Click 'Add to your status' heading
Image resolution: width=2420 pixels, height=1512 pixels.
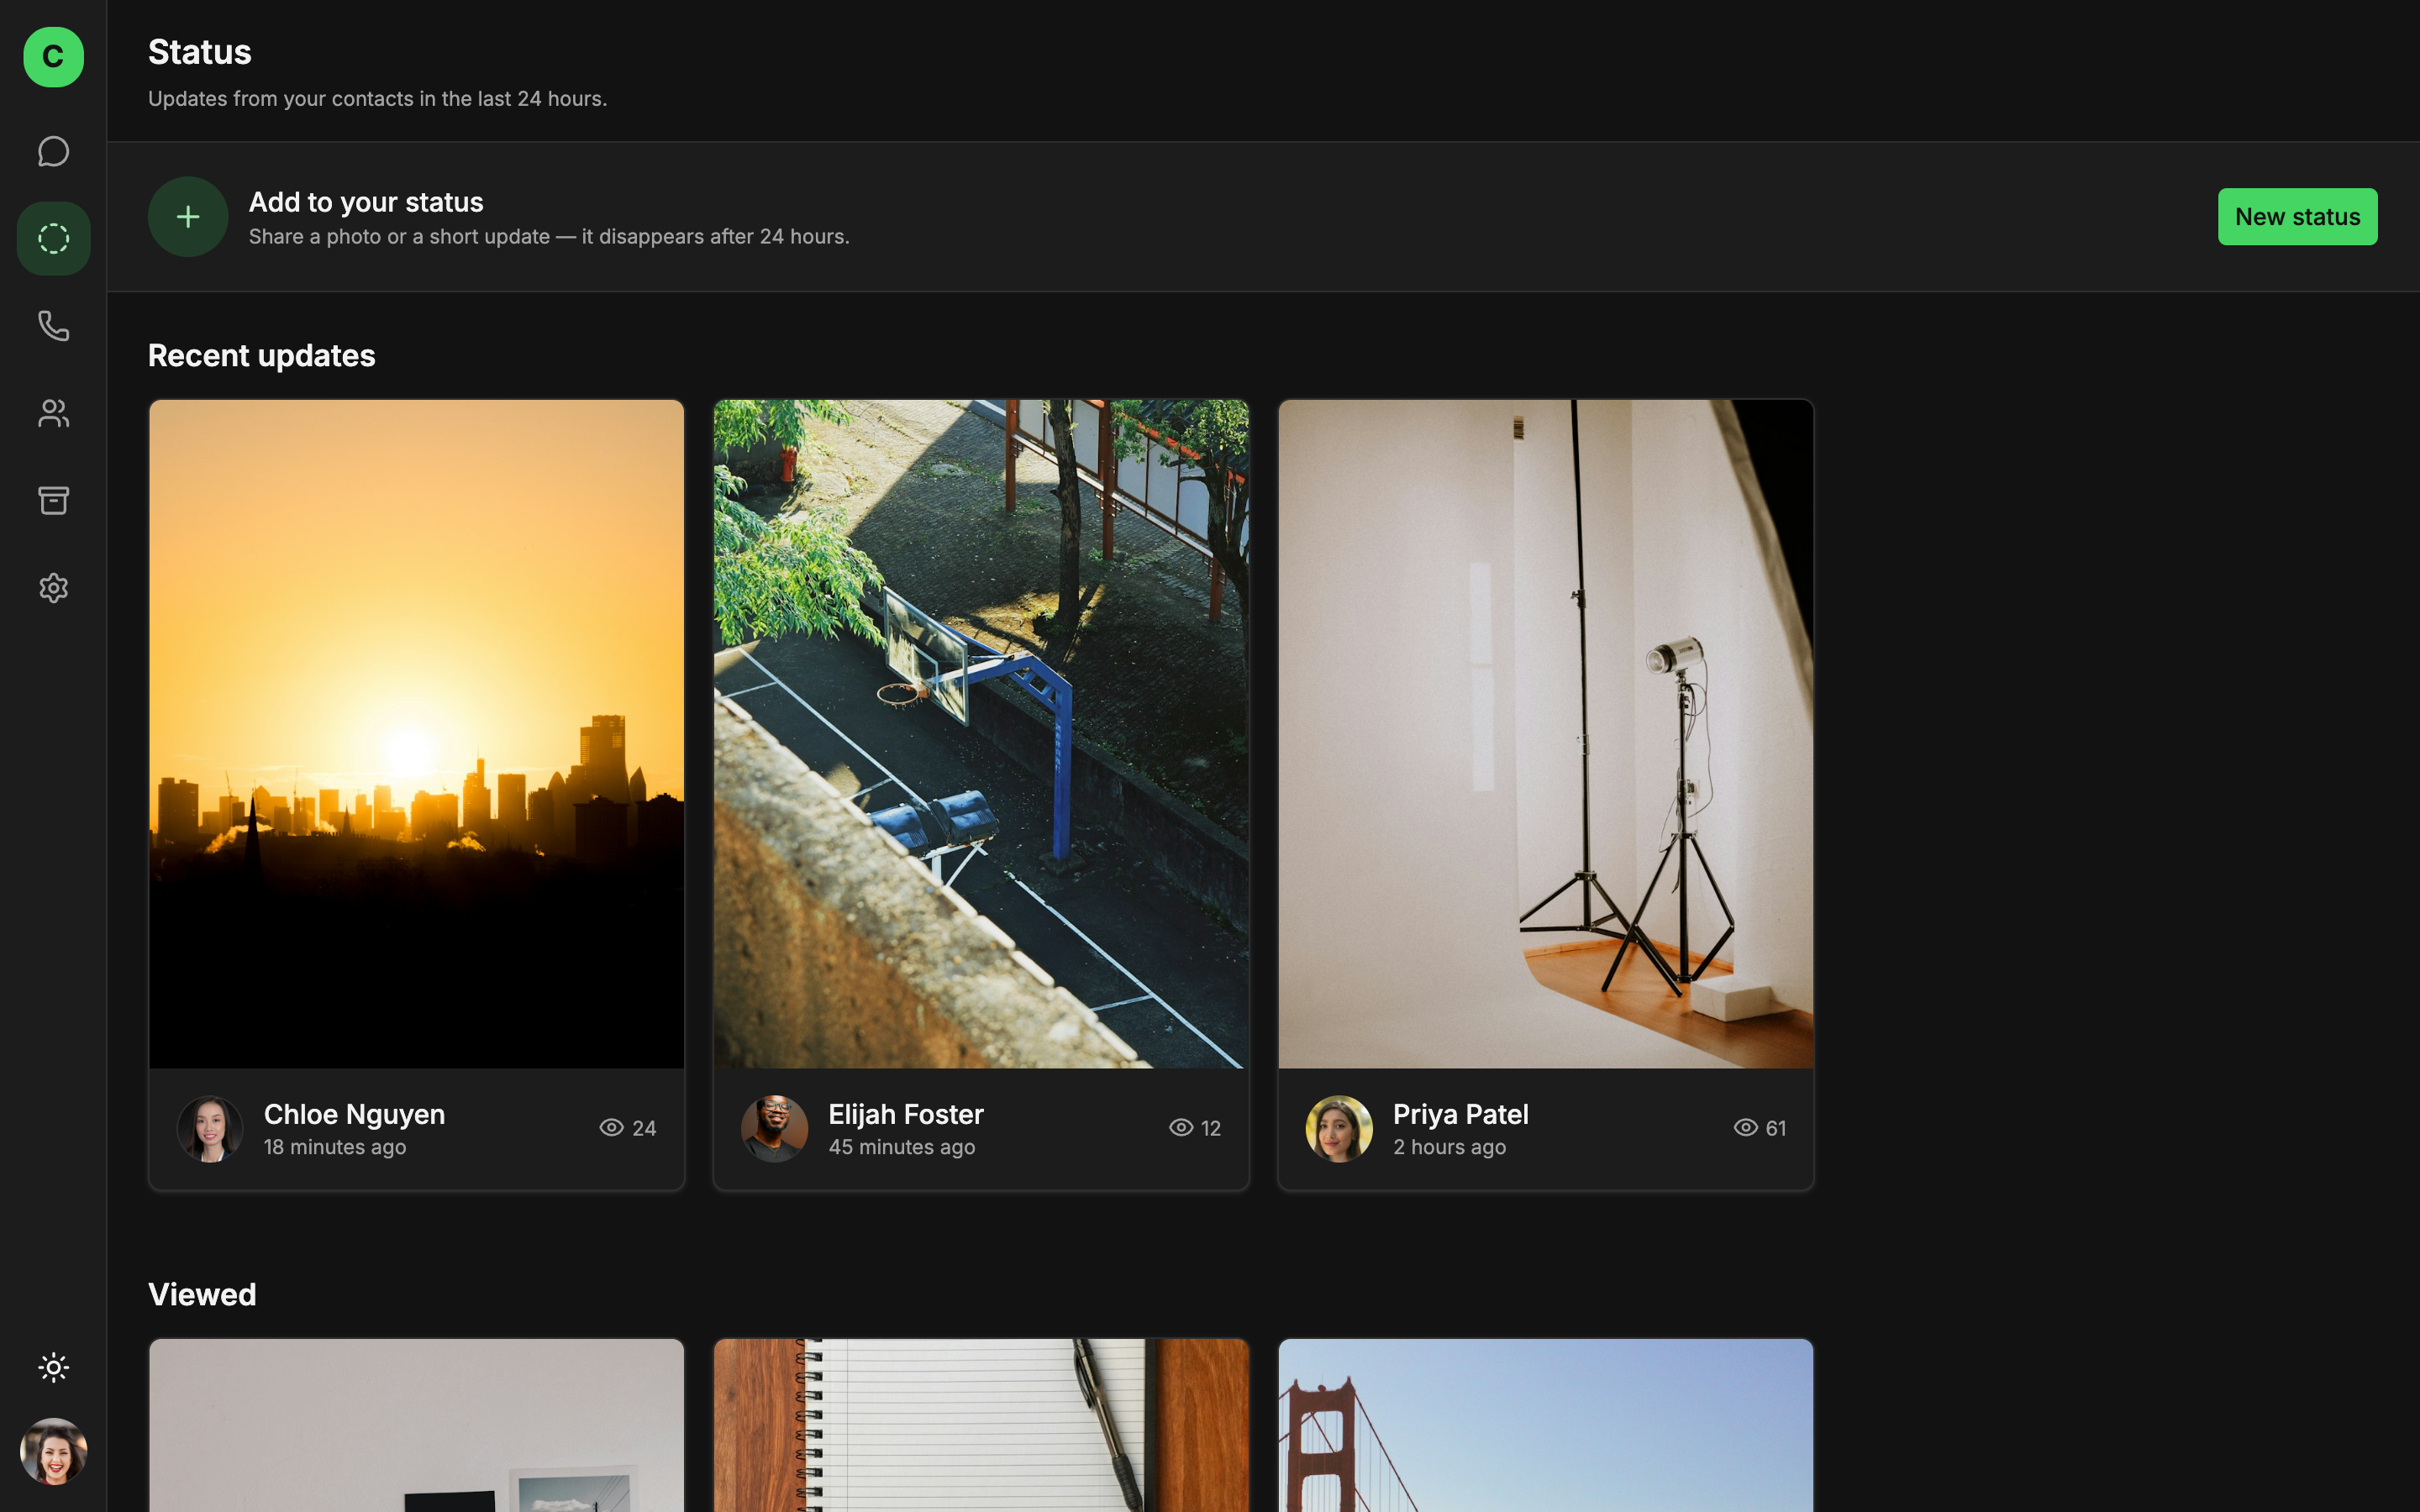[366, 202]
